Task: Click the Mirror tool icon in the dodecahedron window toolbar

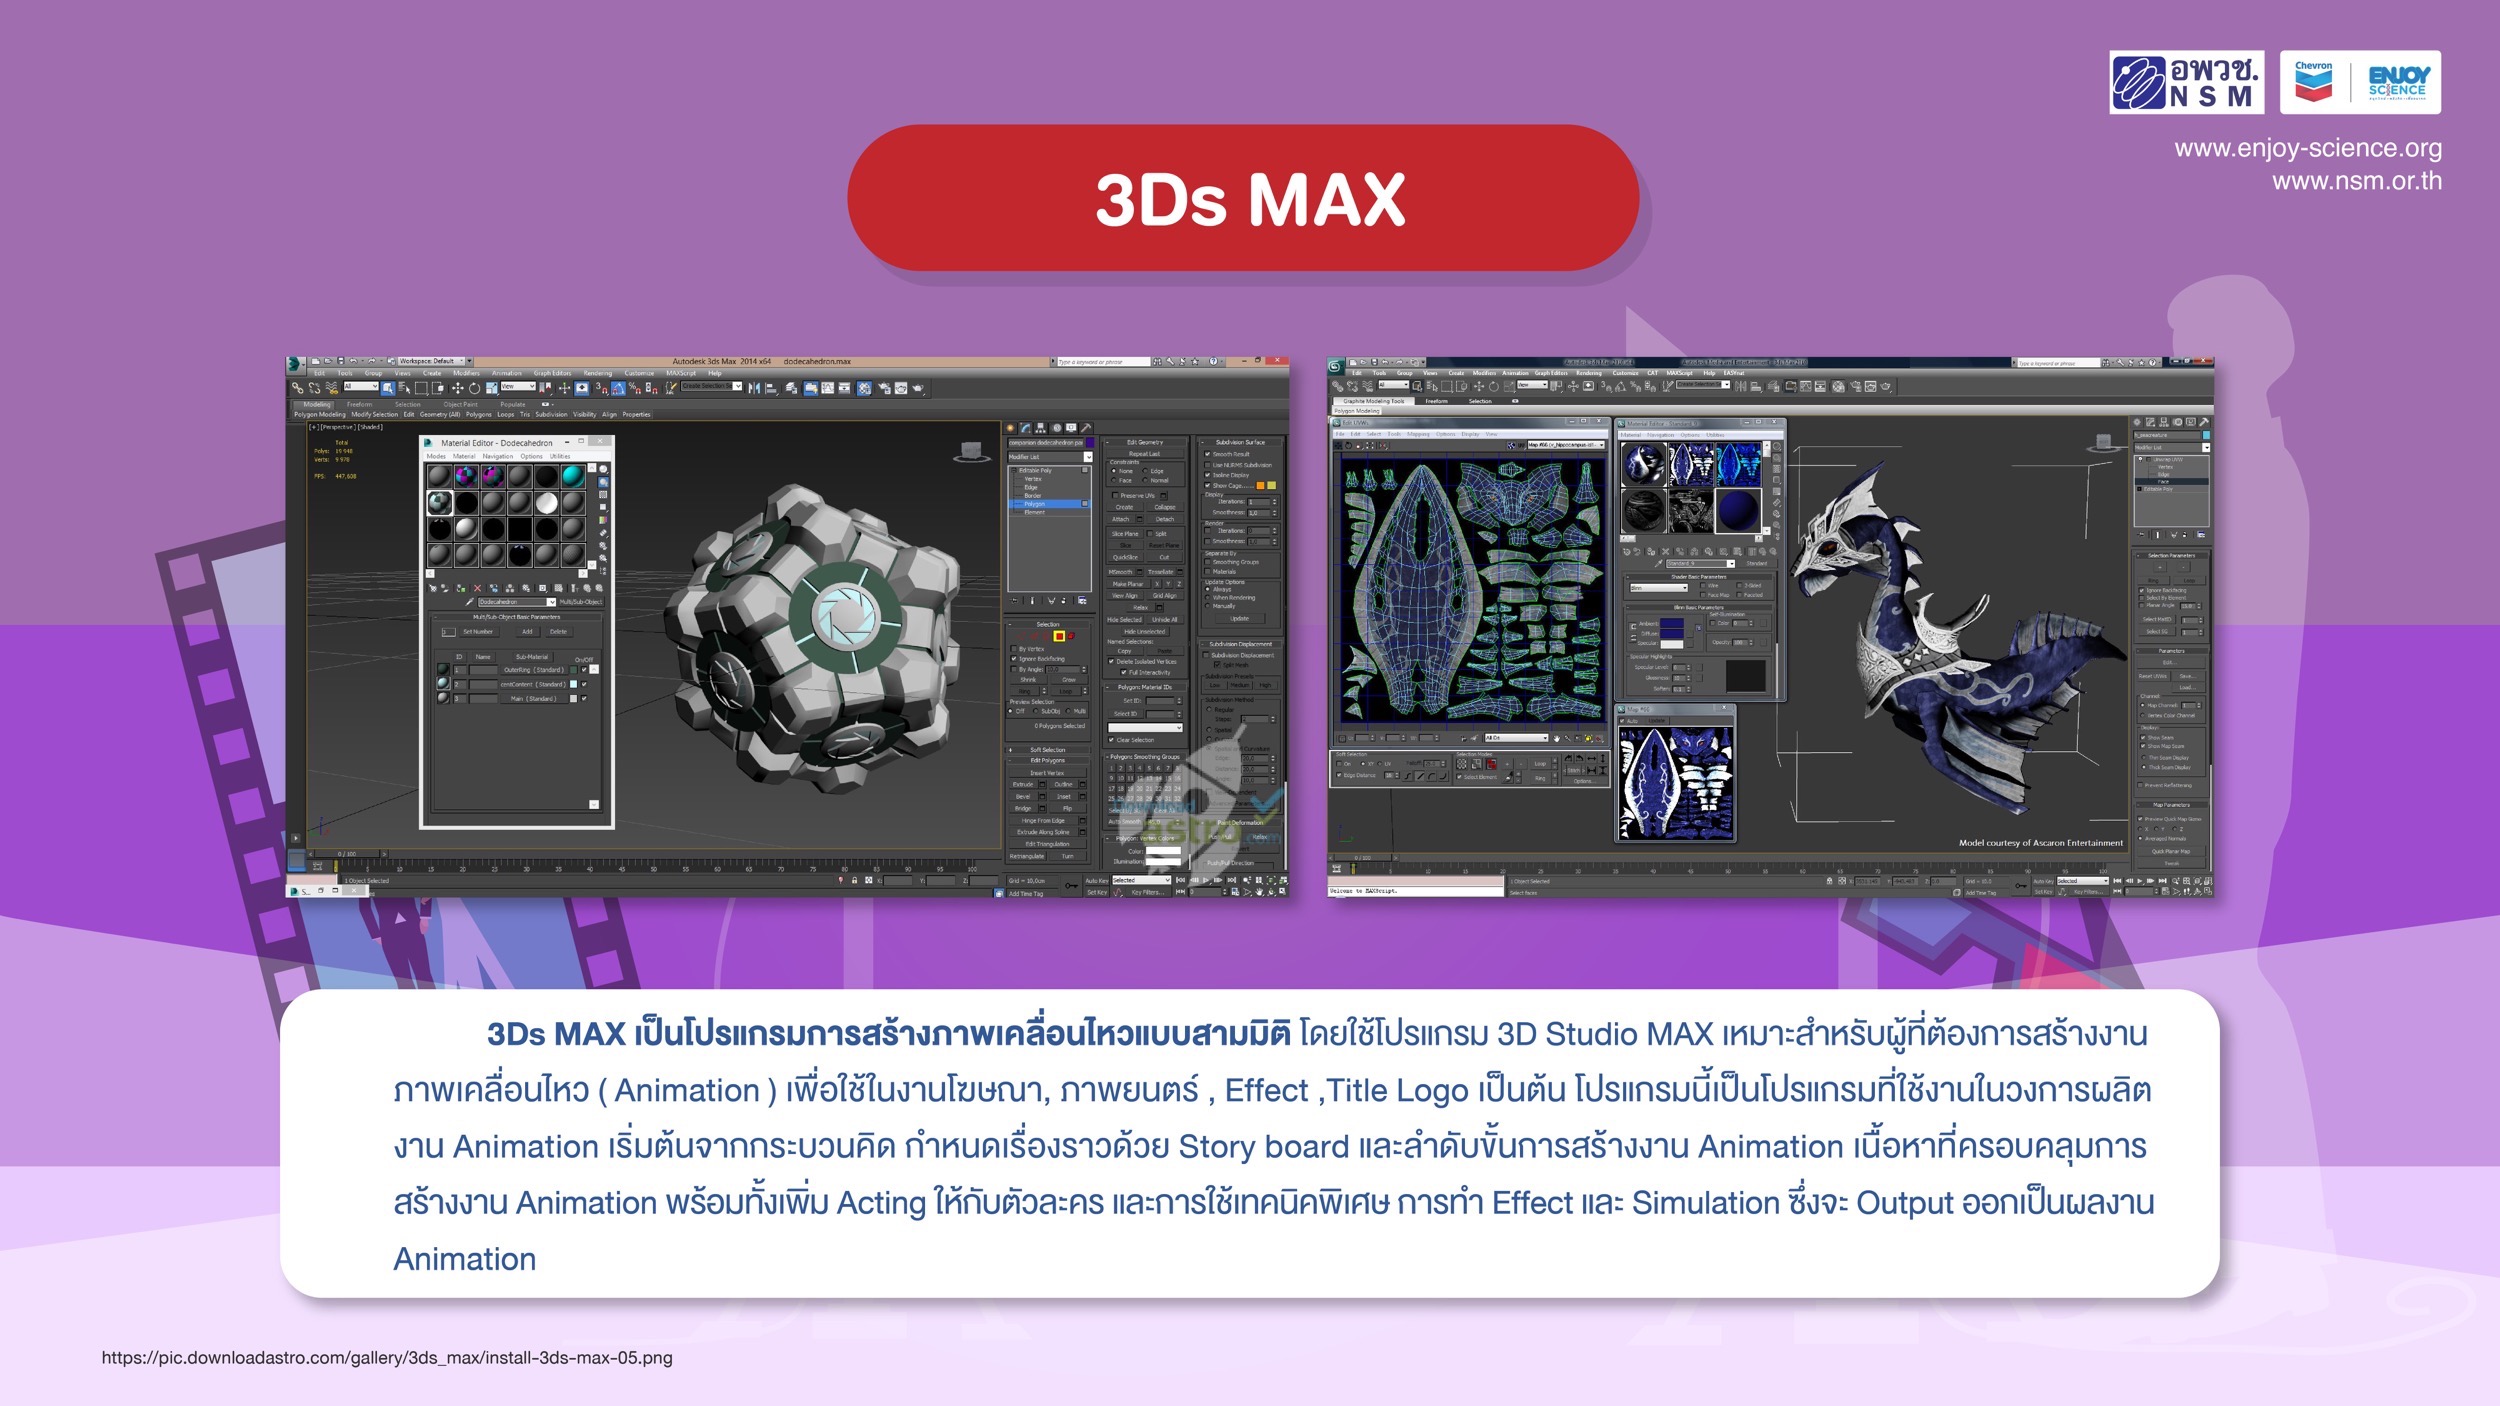Action: point(754,388)
